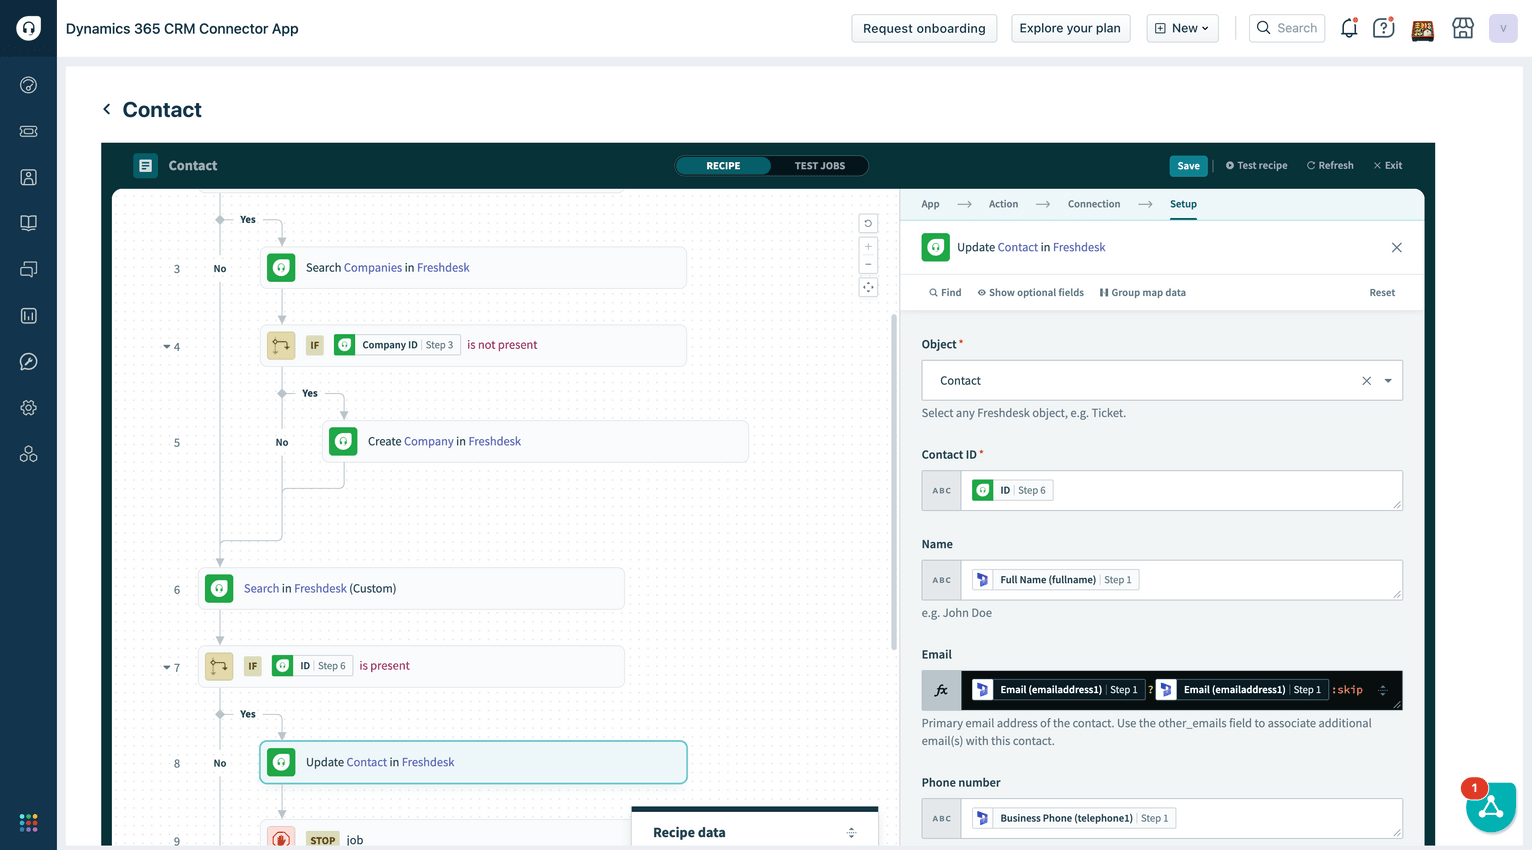Open the New dropdown menu
This screenshot has height=850, width=1532.
click(1181, 28)
